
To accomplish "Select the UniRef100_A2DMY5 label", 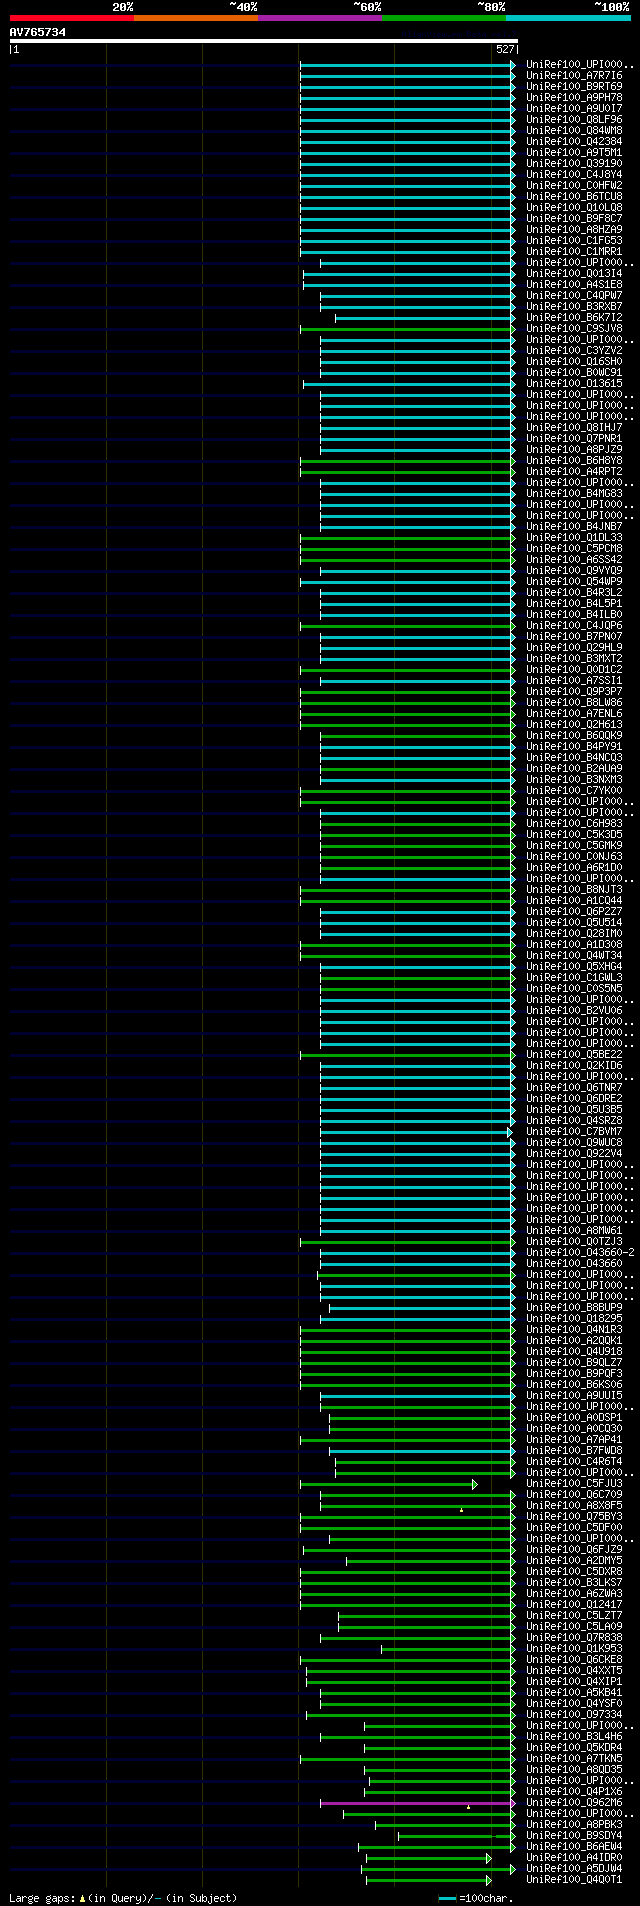I will coord(574,1560).
